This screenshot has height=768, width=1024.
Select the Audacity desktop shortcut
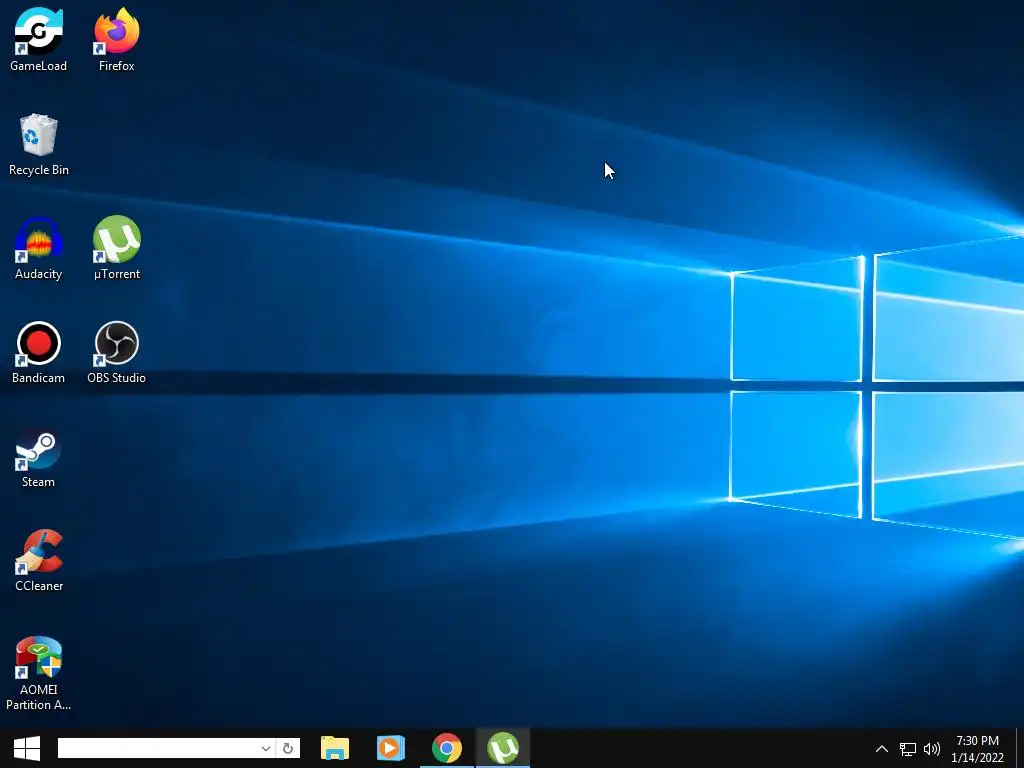tap(39, 248)
